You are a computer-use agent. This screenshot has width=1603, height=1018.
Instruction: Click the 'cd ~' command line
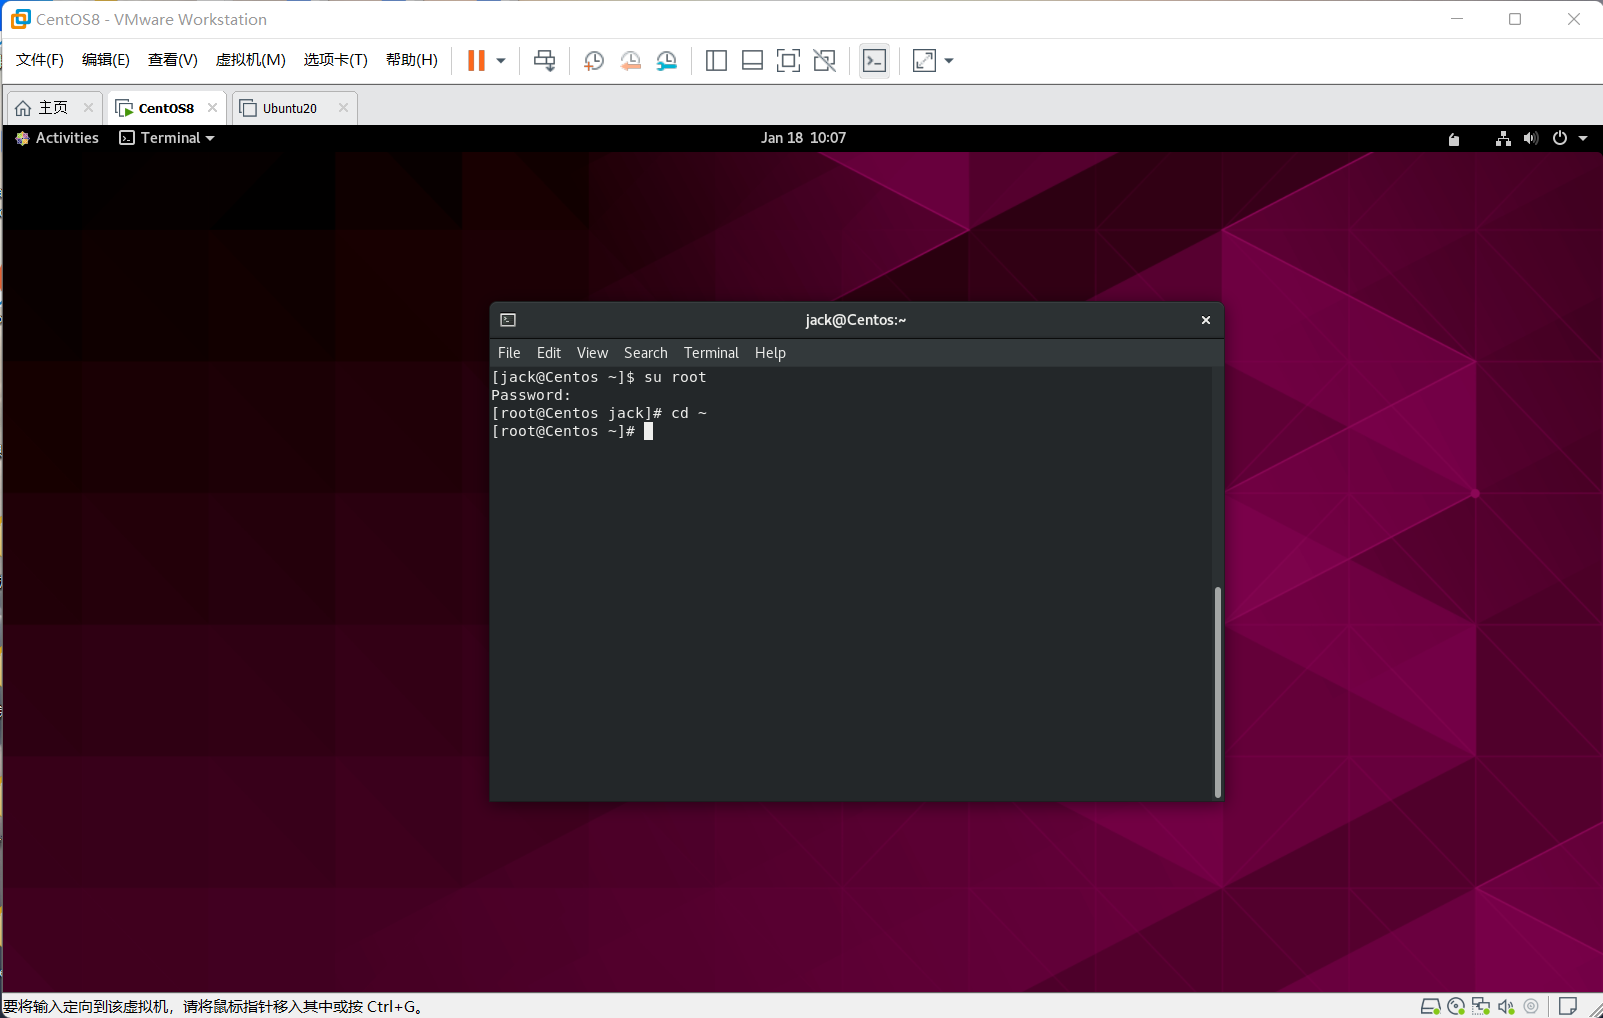(x=689, y=413)
